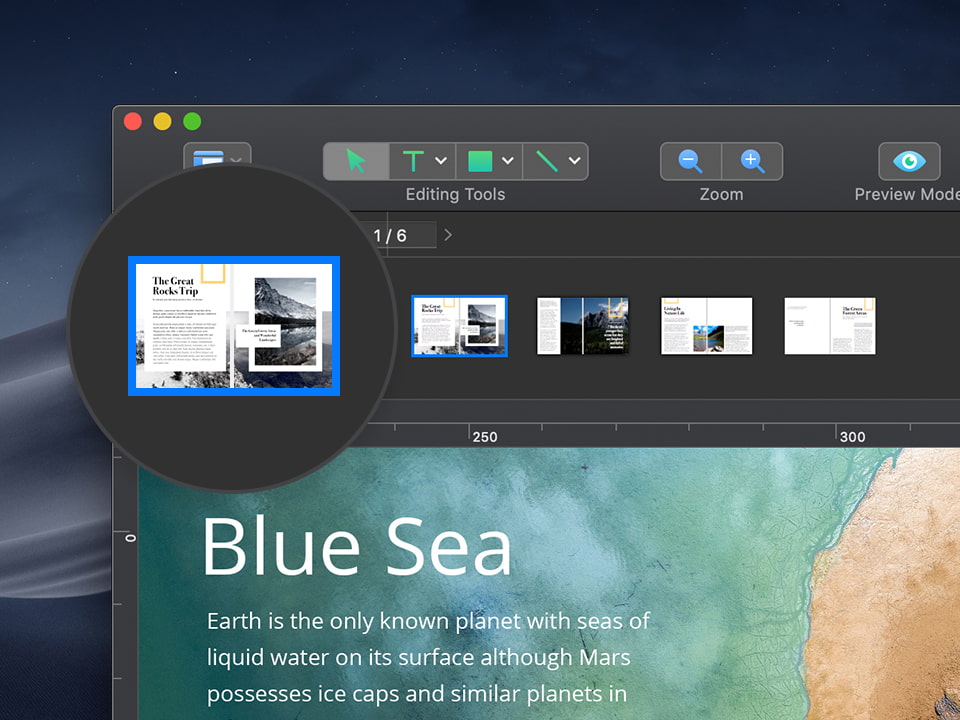Click the Preview Mode toolbar button
Image resolution: width=960 pixels, height=720 pixels.
pyautogui.click(x=908, y=161)
